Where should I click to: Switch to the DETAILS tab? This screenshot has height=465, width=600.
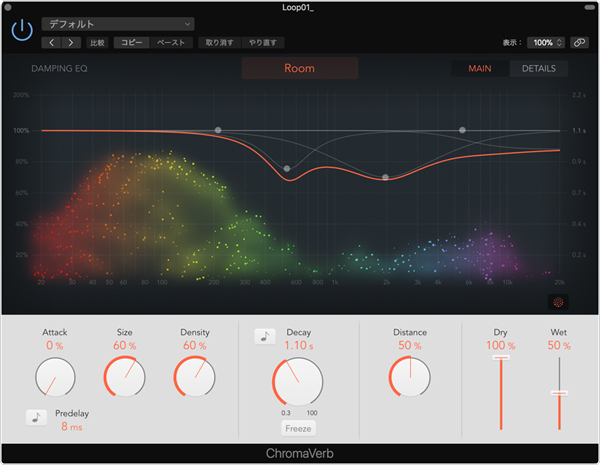[x=539, y=69]
